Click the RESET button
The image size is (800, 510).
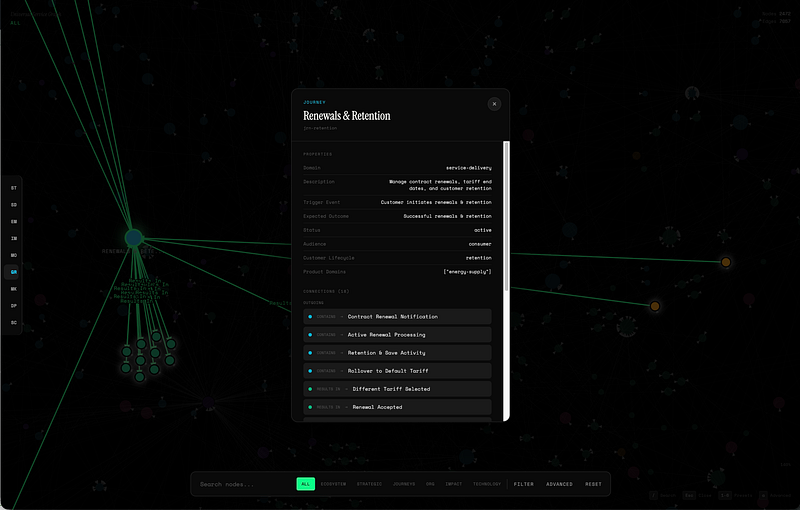(x=593, y=484)
